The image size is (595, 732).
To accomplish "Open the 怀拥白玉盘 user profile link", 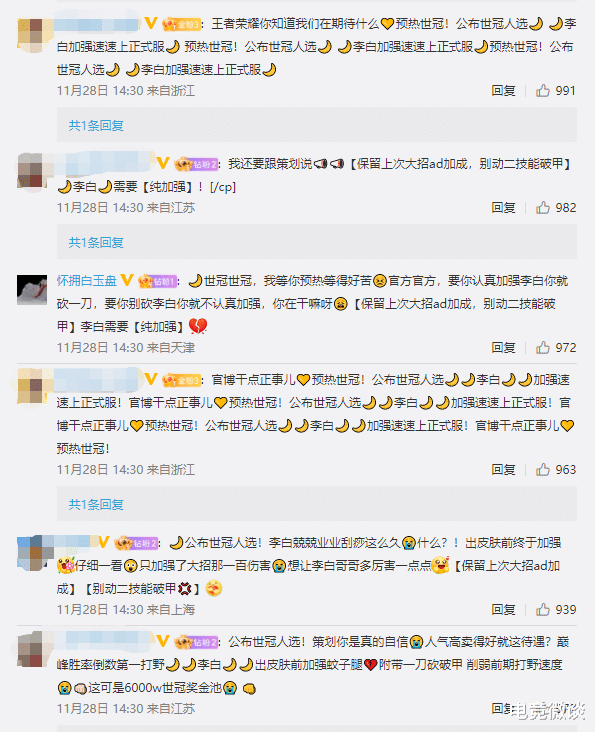I will pyautogui.click(x=87, y=281).
